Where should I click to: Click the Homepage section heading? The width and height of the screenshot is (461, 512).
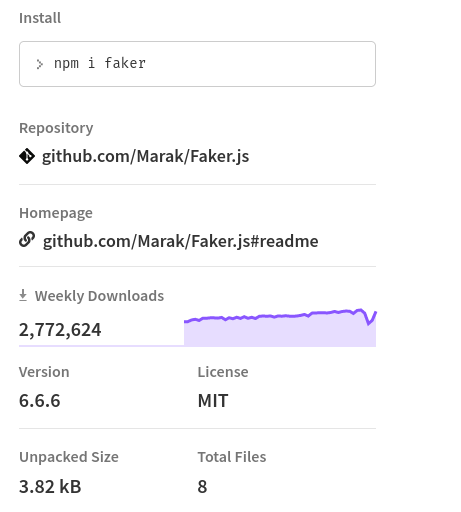[x=56, y=213]
